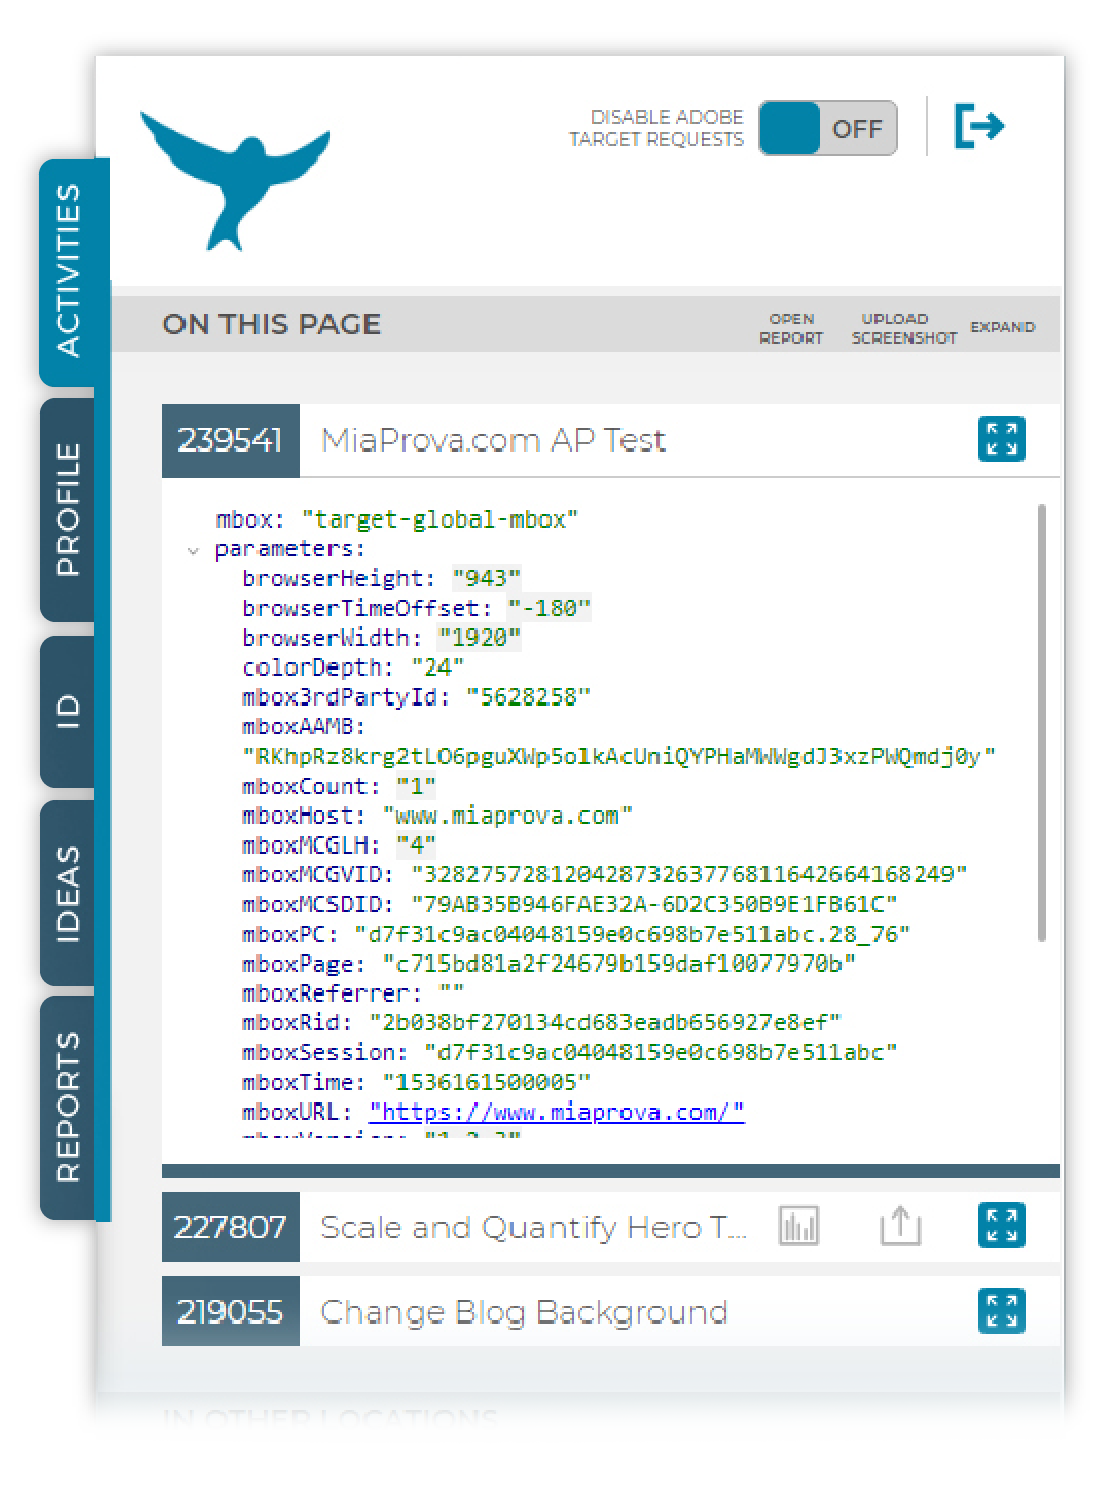Toggle Disable Adobe Target Requests switch
Image resolution: width=1118 pixels, height=1492 pixels.
[828, 129]
